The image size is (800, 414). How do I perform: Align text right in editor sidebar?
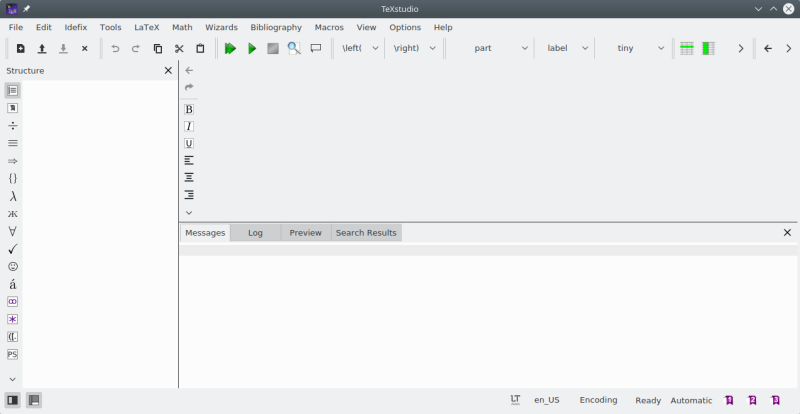(189, 194)
